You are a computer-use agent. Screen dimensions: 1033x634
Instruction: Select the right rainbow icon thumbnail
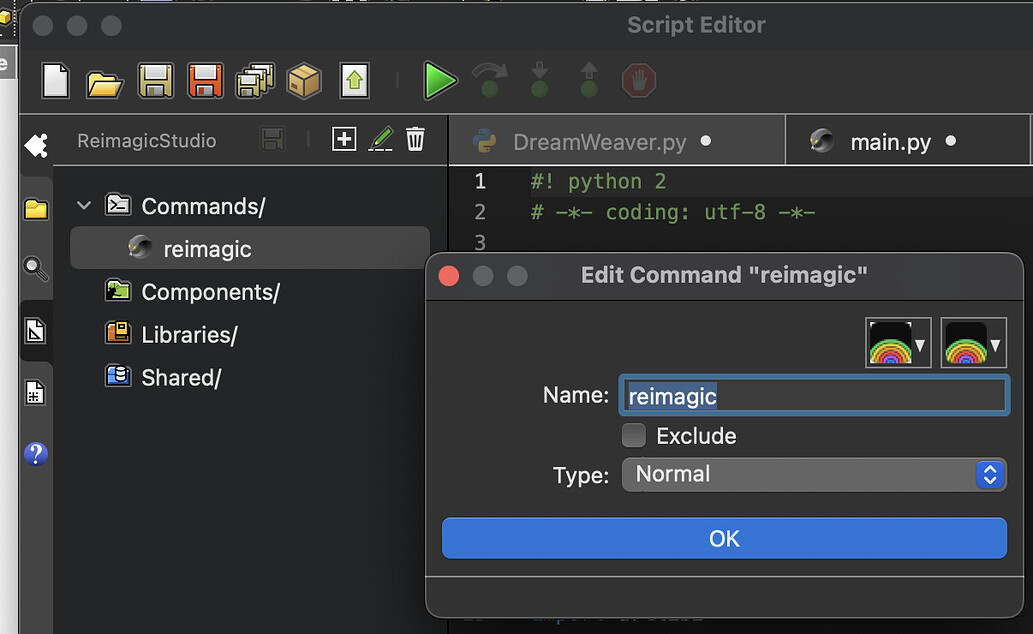966,342
